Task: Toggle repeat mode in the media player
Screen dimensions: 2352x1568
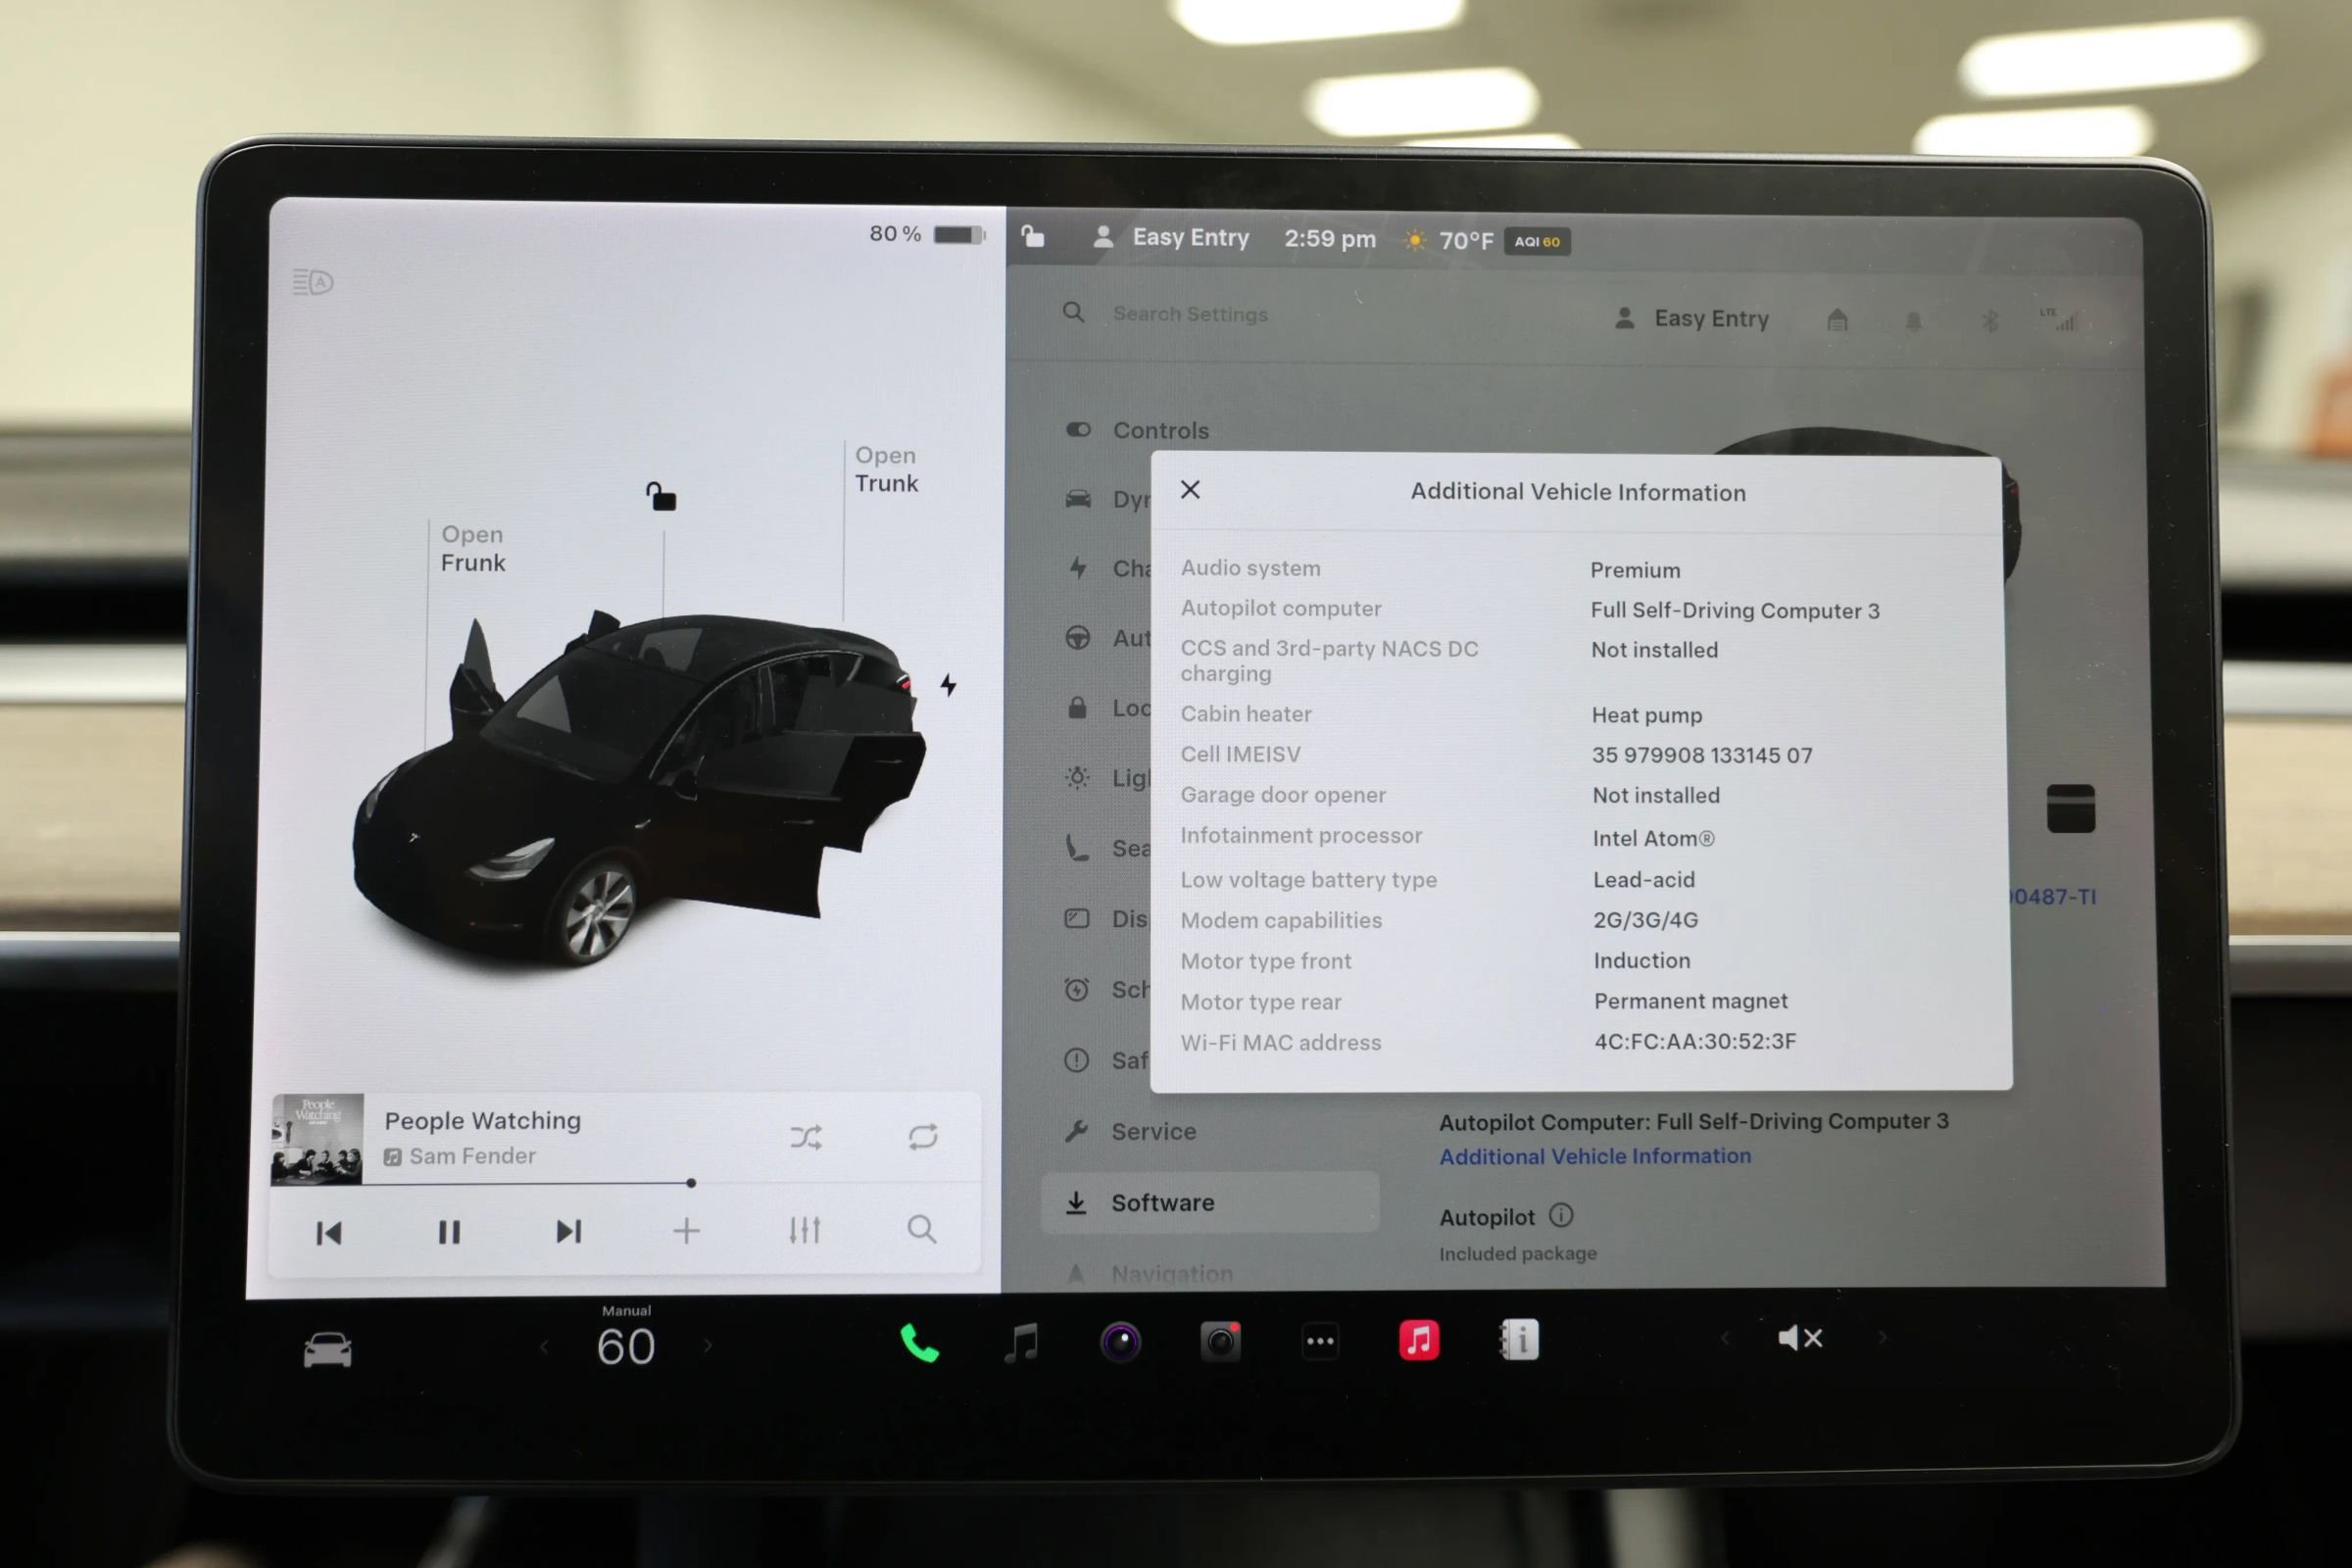Action: tap(923, 1136)
